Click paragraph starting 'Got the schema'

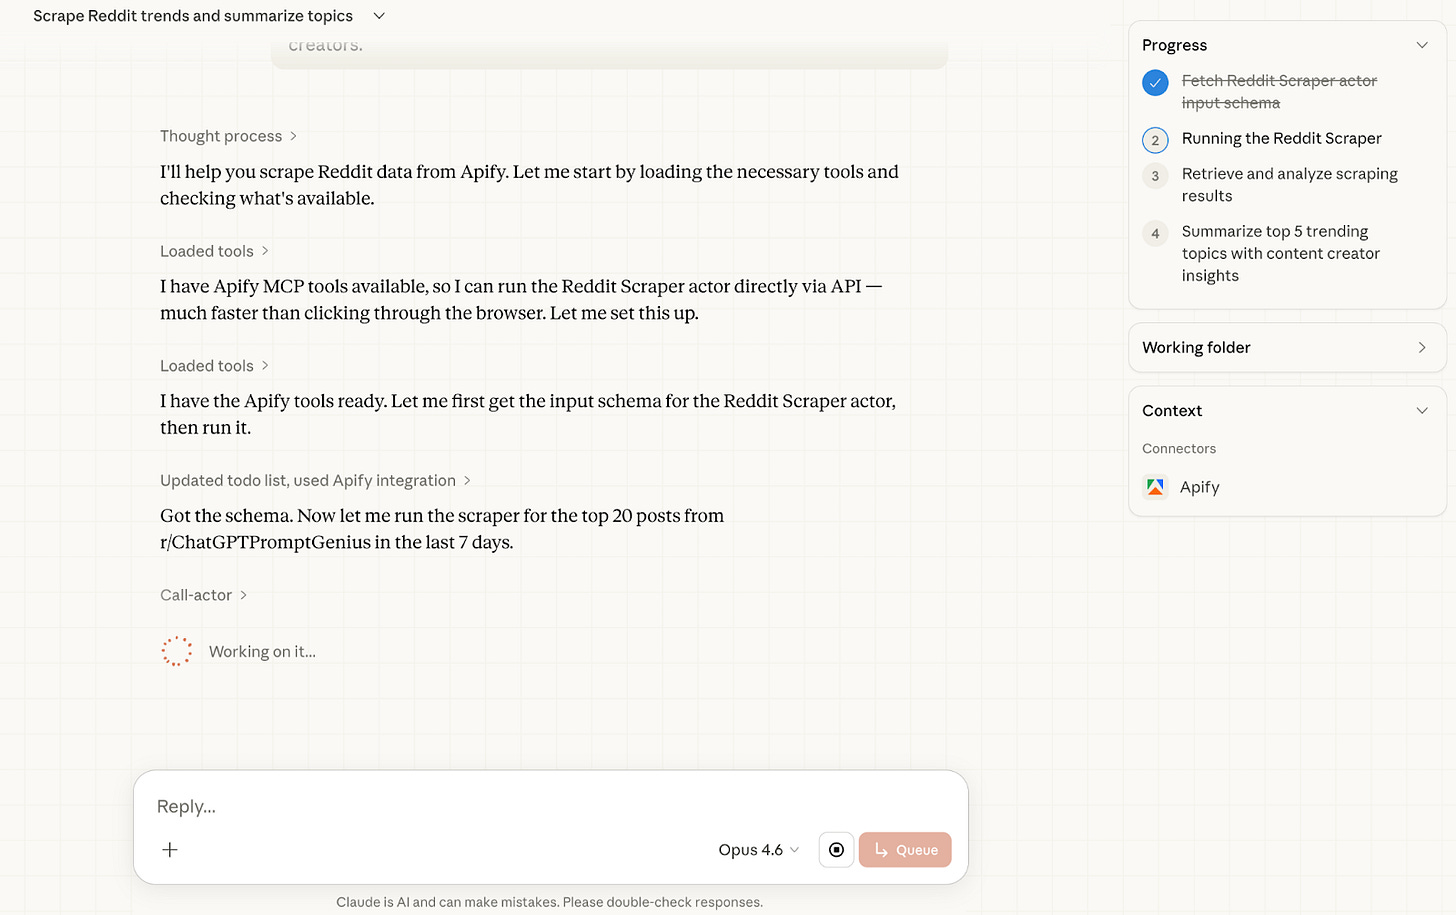(x=442, y=529)
